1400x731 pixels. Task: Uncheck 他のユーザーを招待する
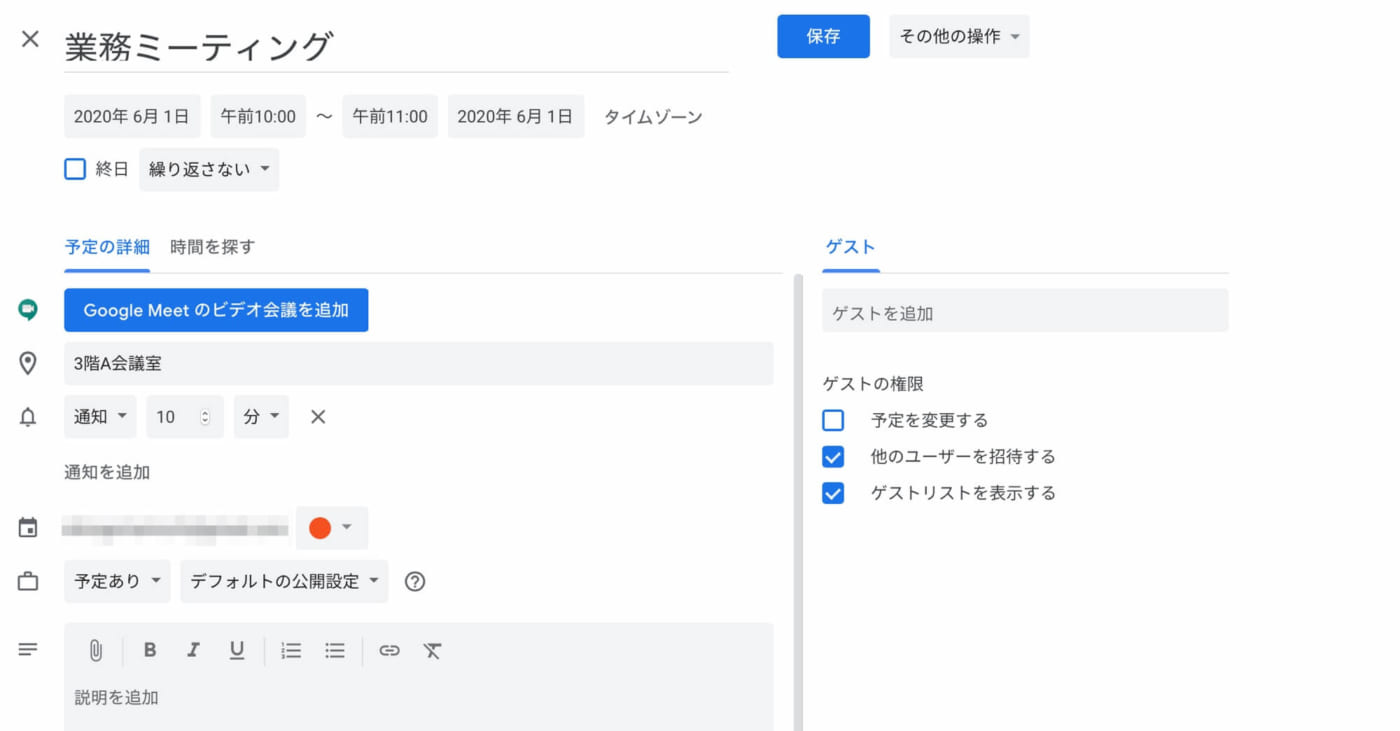point(833,456)
